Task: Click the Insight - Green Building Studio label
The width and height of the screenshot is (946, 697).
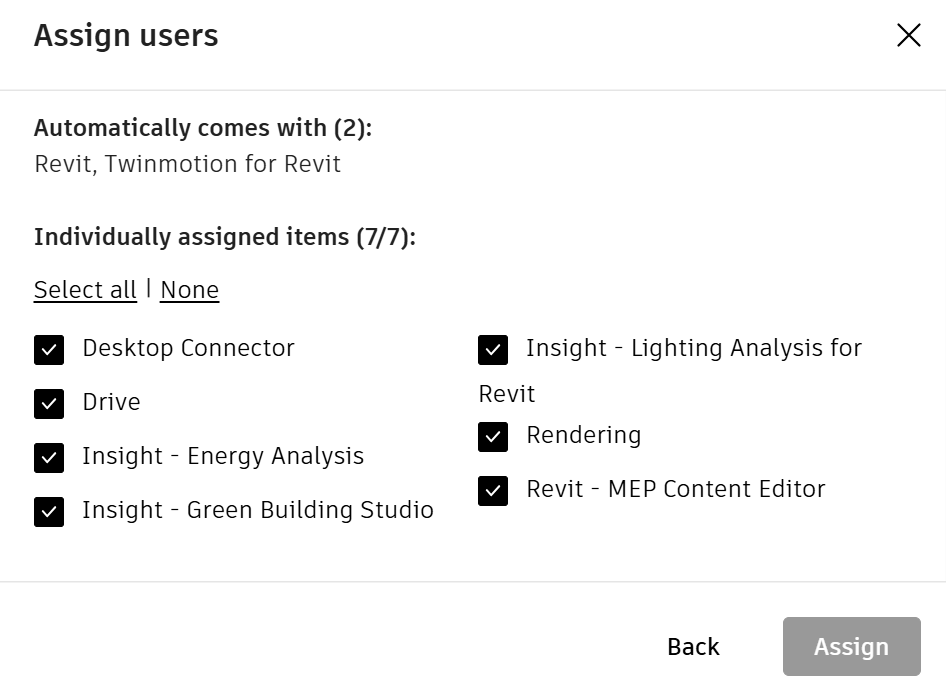Action: (258, 511)
